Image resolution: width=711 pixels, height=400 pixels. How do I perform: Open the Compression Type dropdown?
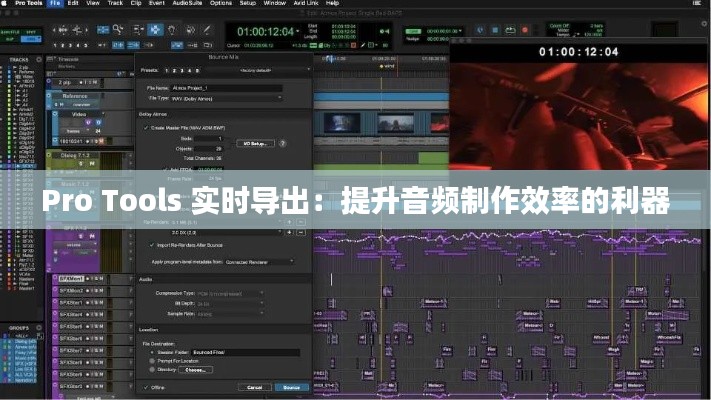[230, 293]
